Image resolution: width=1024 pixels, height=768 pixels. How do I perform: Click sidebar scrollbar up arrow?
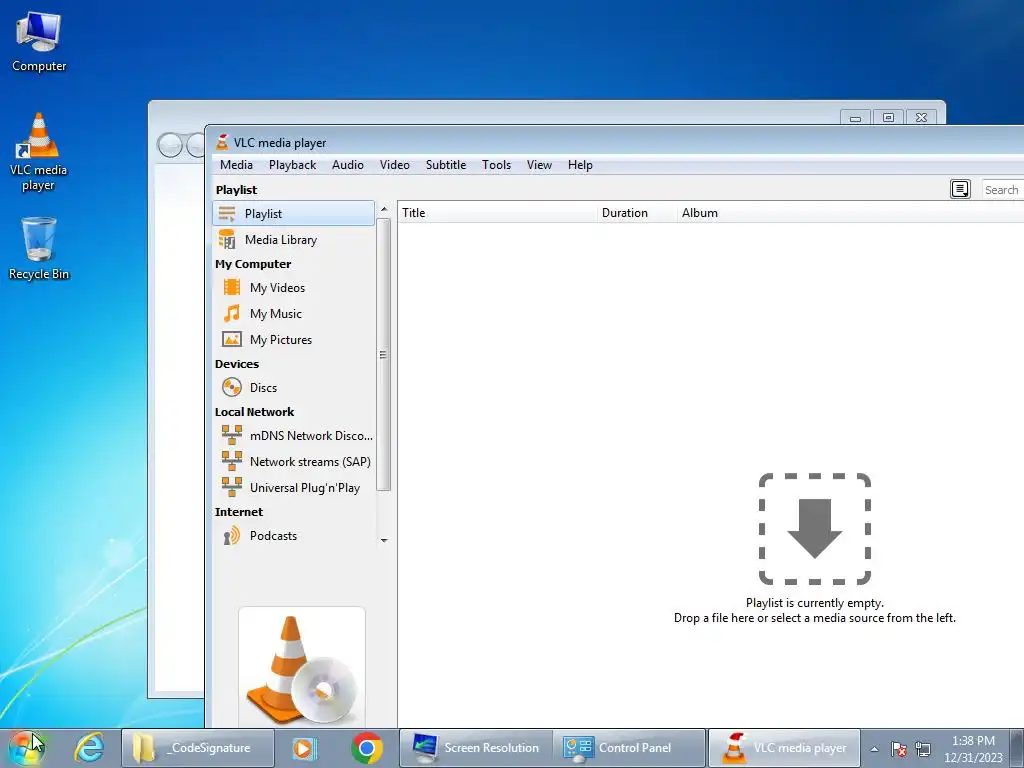pyautogui.click(x=384, y=209)
